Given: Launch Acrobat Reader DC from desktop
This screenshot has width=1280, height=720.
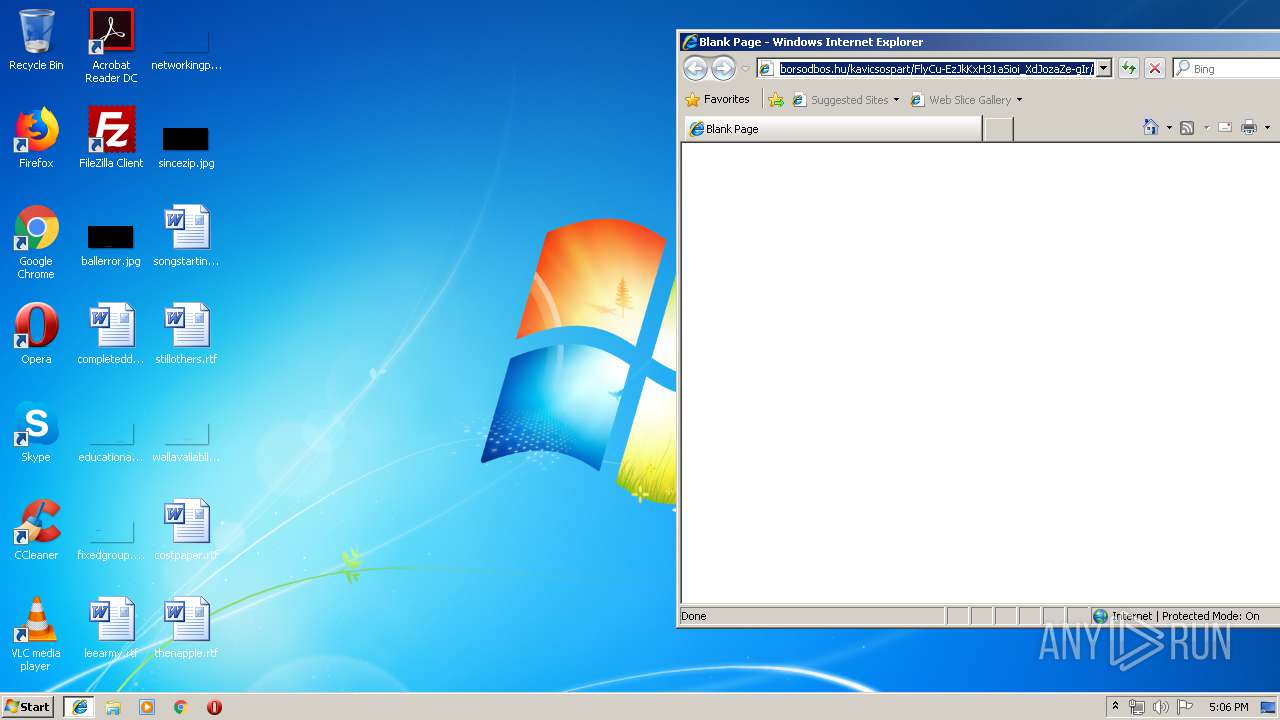Looking at the screenshot, I should click(x=111, y=45).
